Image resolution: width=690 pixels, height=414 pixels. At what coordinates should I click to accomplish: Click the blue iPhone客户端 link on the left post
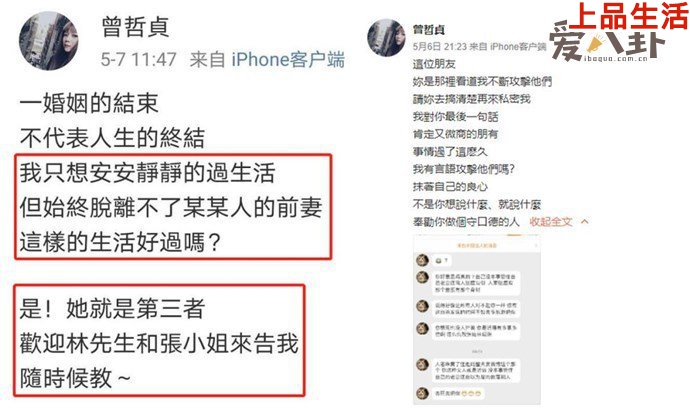click(288, 59)
